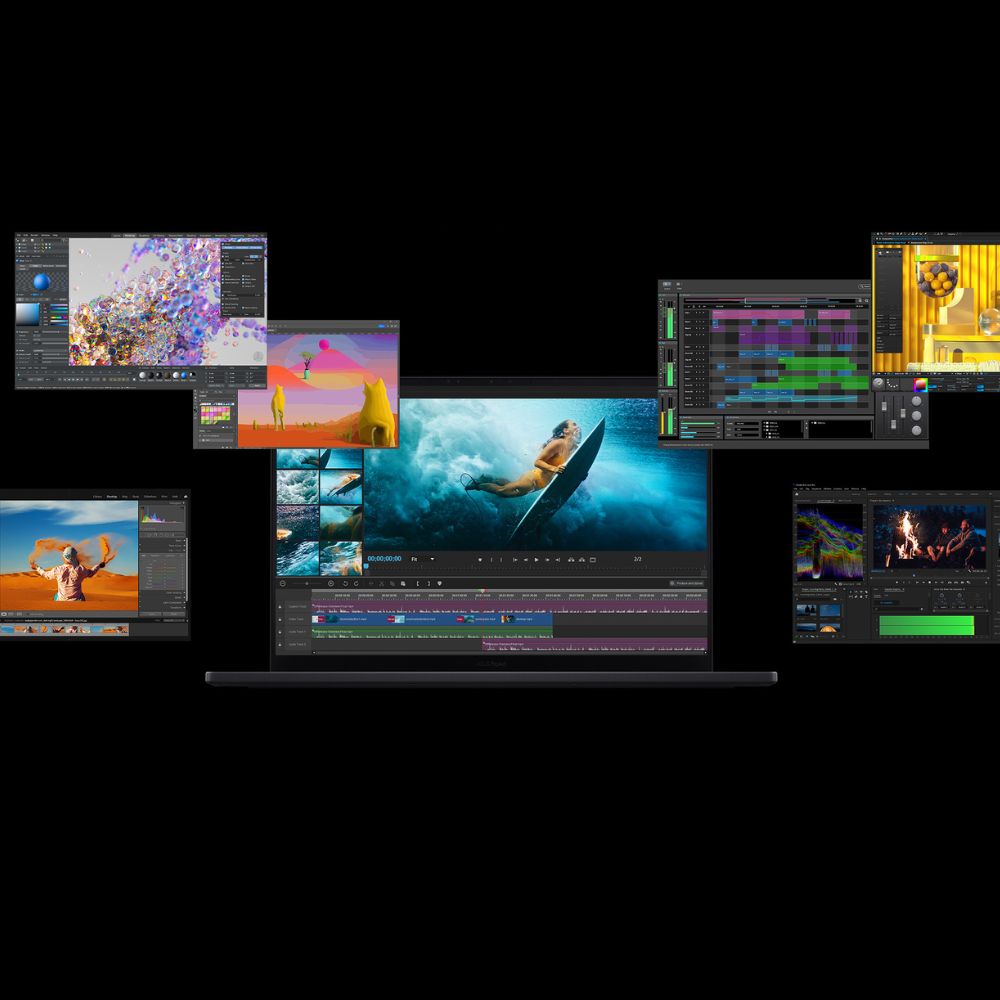Click the Redo arrow in the timeline toolbar

[357, 583]
